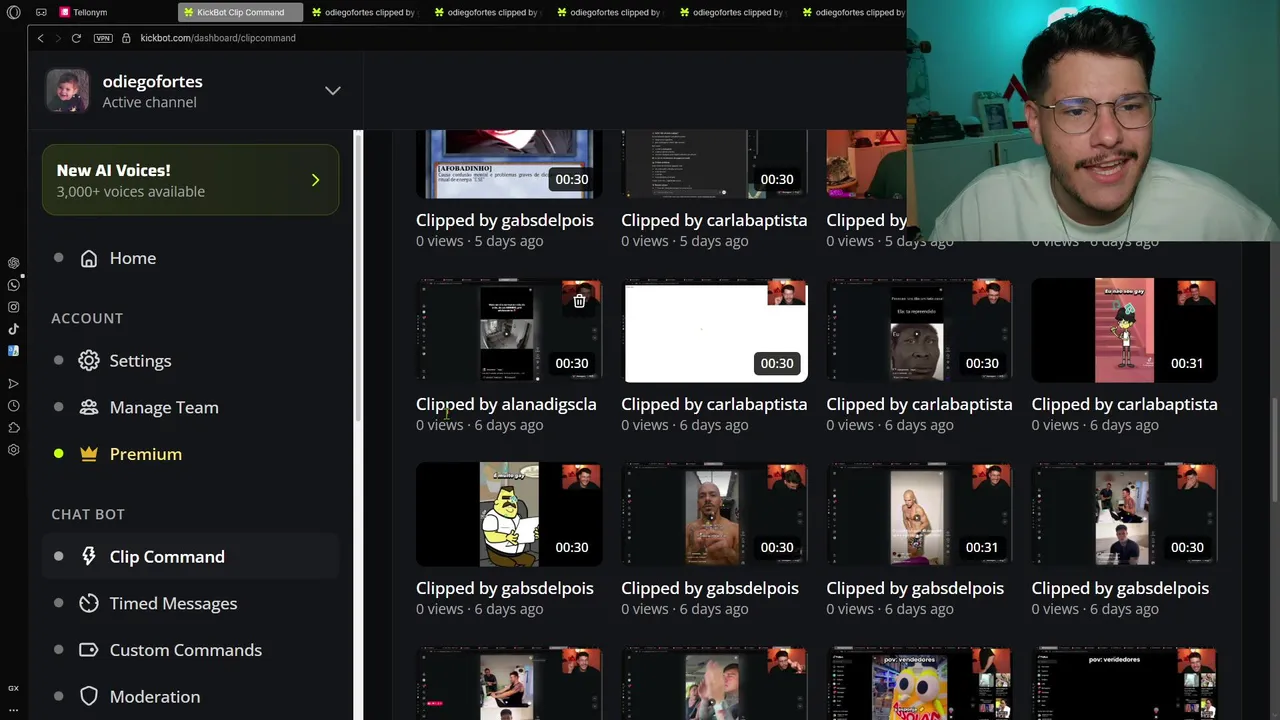Open account Settings page
This screenshot has width=1280, height=720.
point(140,361)
